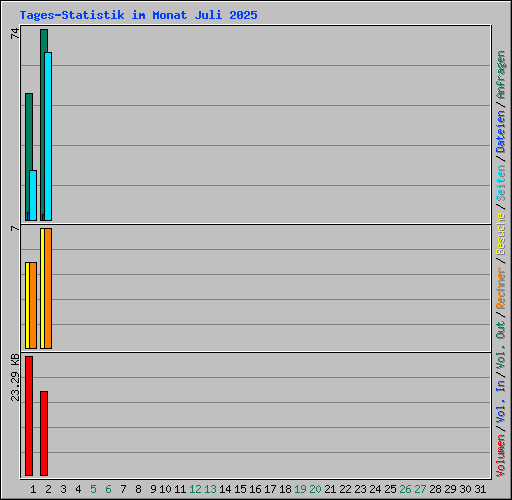Click the red Volumen bar for day 1
512x500 pixels.
29,416
